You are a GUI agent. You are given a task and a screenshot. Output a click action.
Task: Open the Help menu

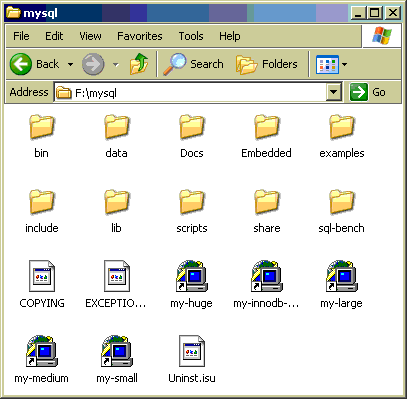pos(230,36)
